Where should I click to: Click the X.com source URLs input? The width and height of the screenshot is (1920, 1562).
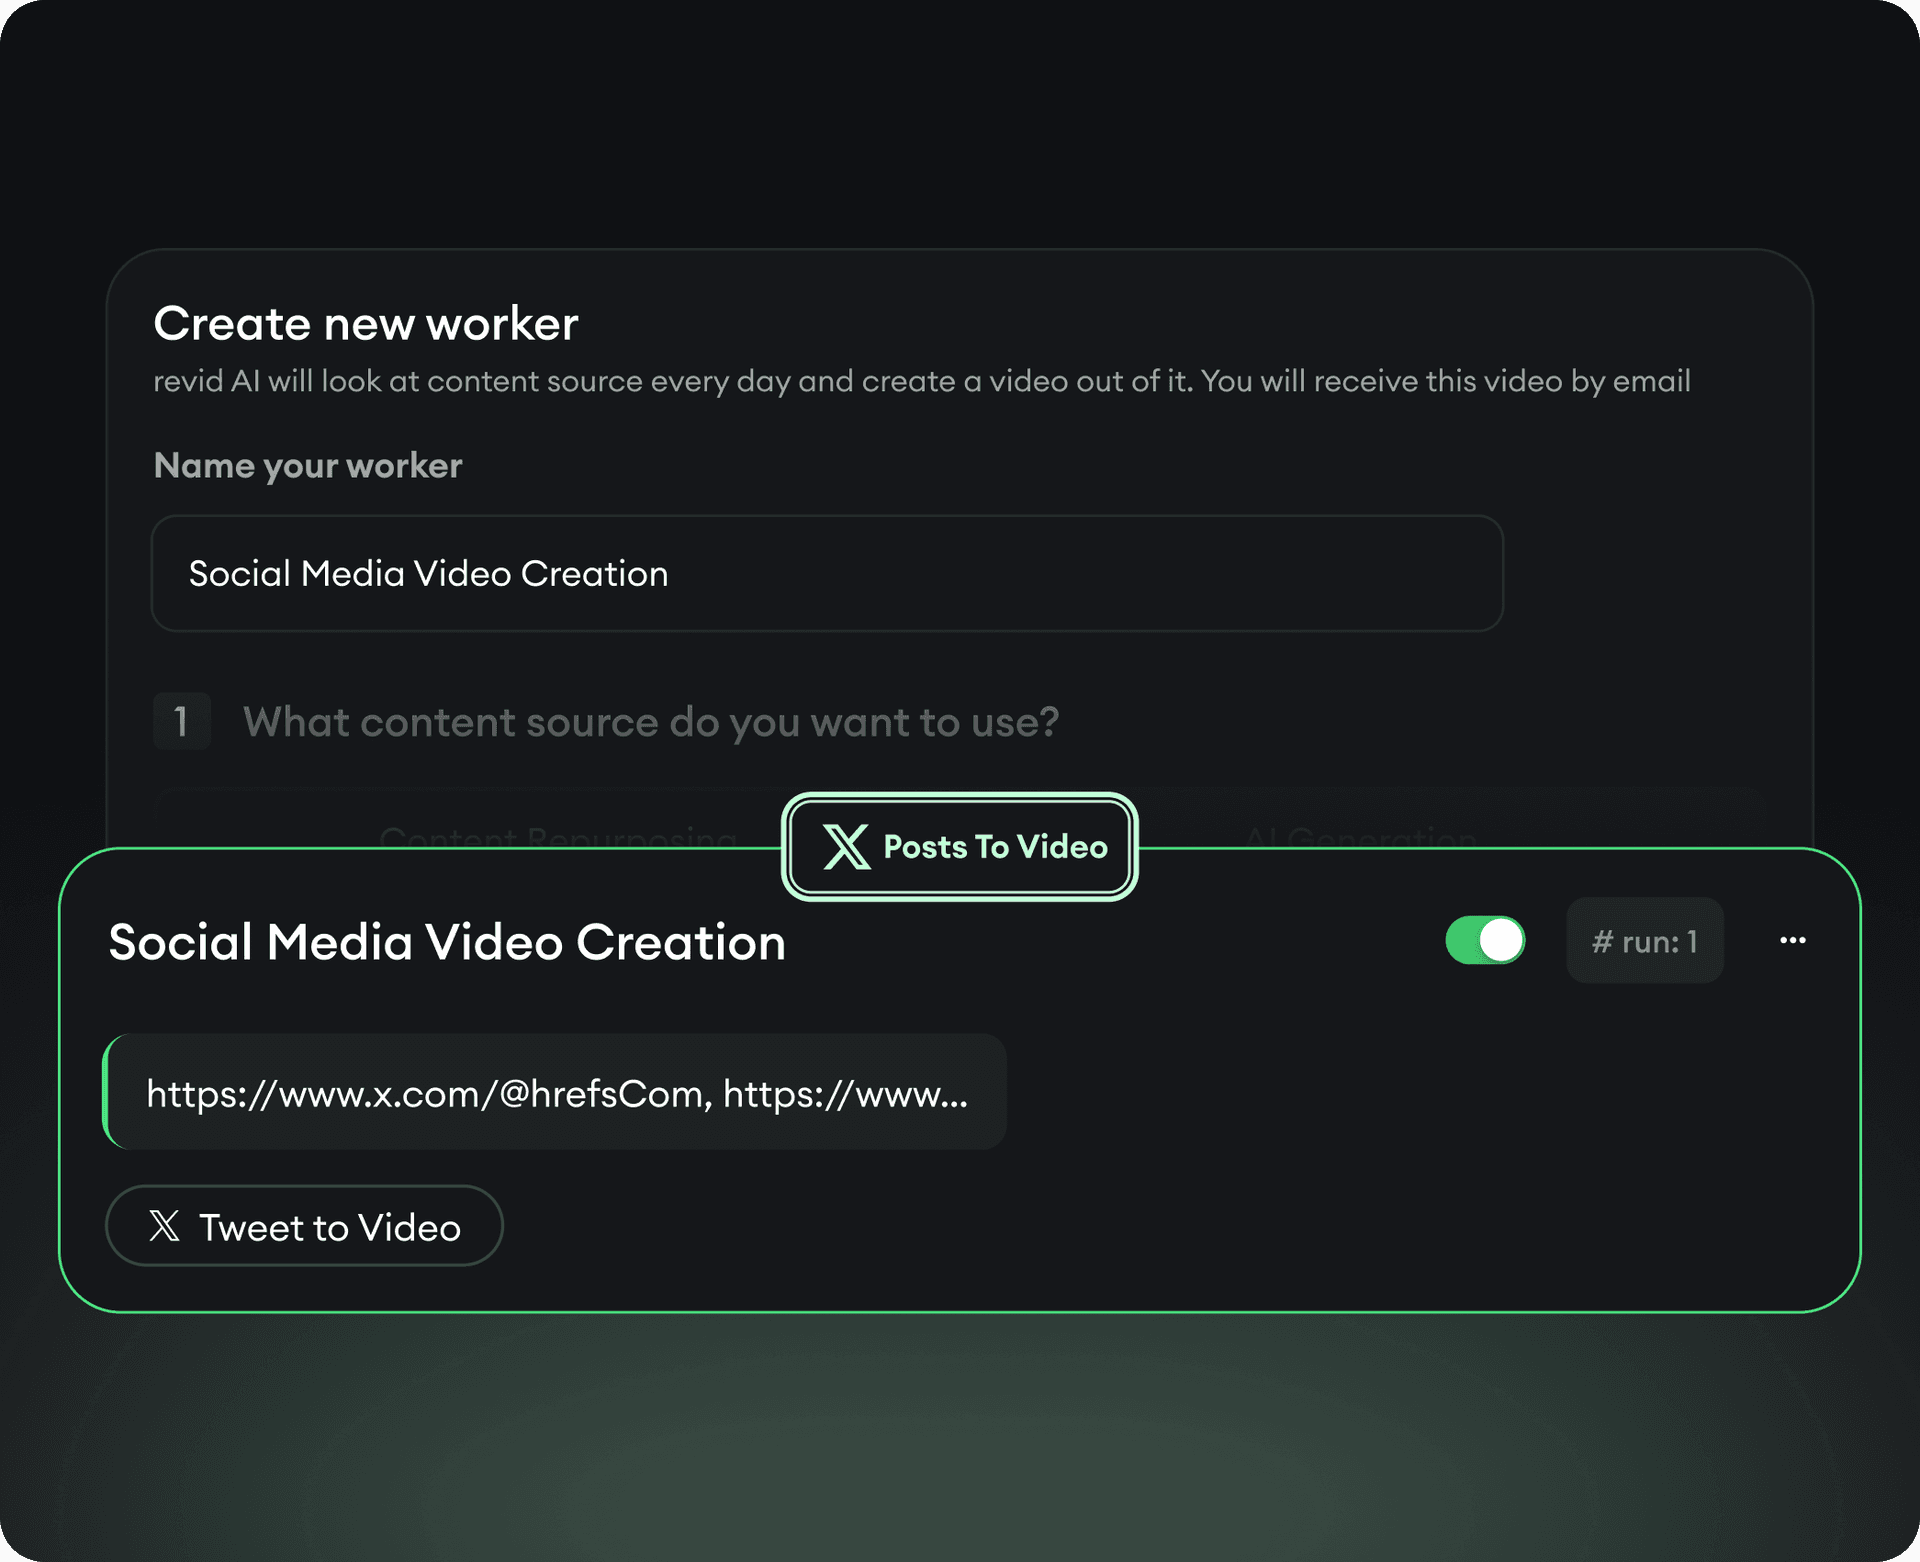pos(556,1092)
